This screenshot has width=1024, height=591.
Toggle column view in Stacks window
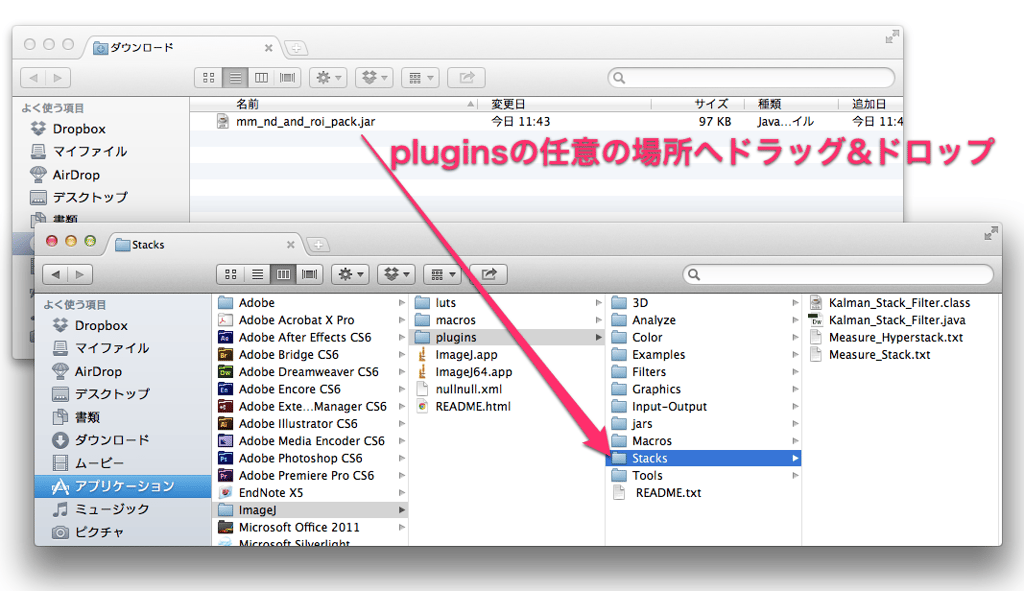283,274
